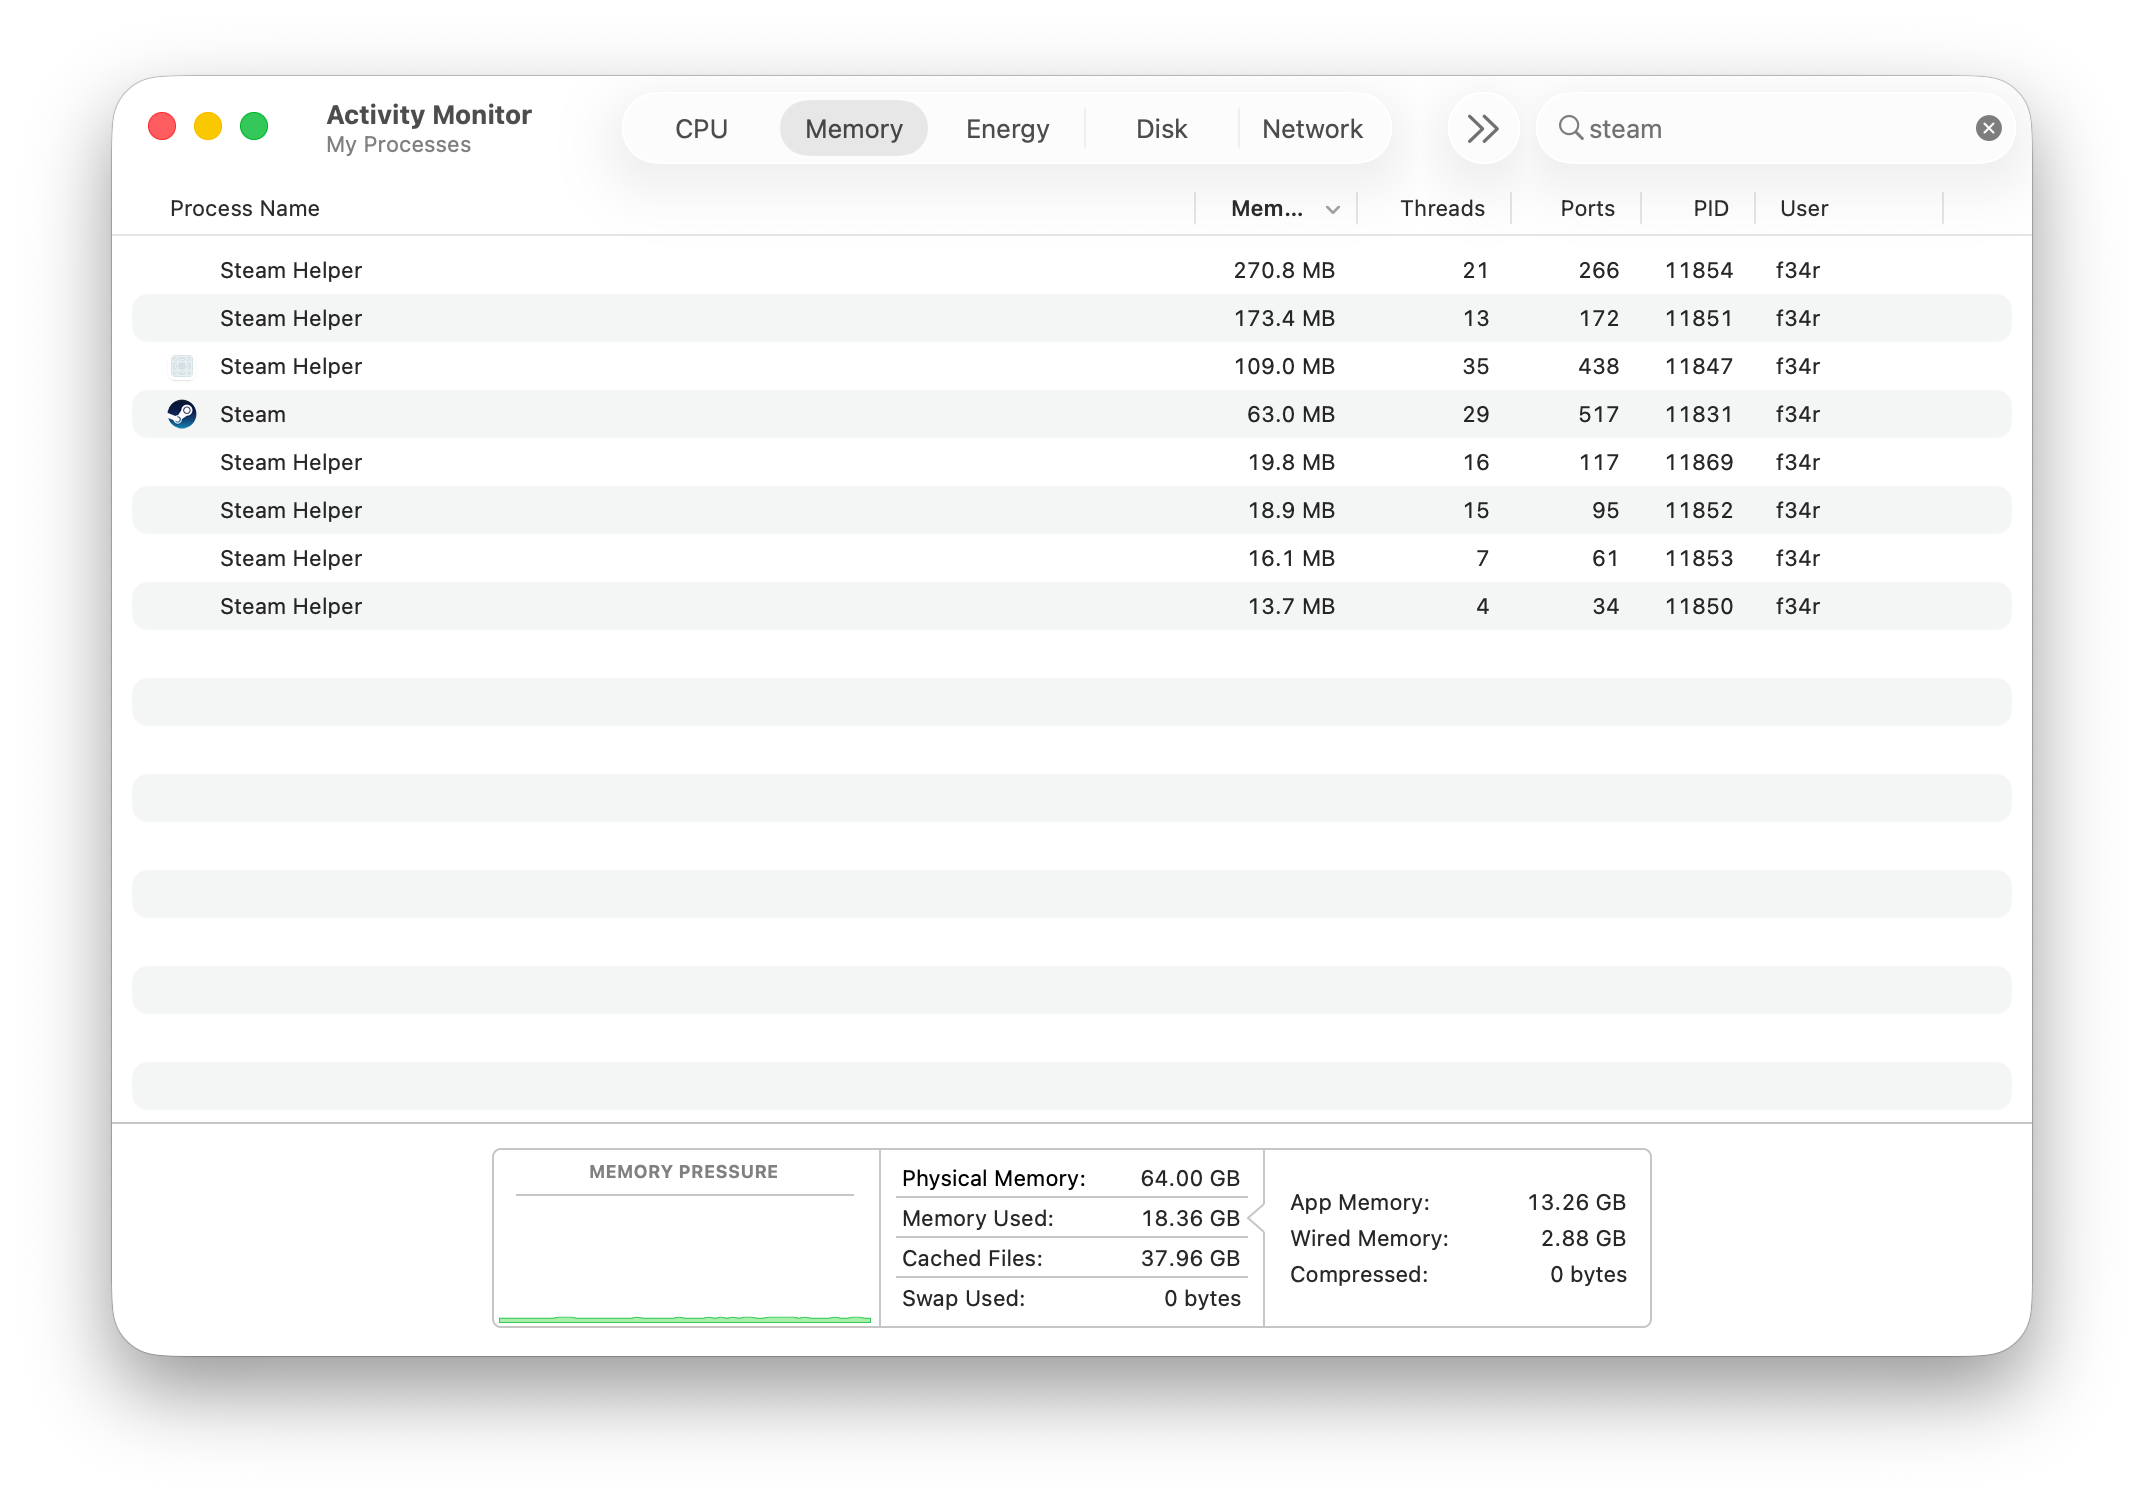Click the Compressed 0 bytes entry

tap(1458, 1274)
